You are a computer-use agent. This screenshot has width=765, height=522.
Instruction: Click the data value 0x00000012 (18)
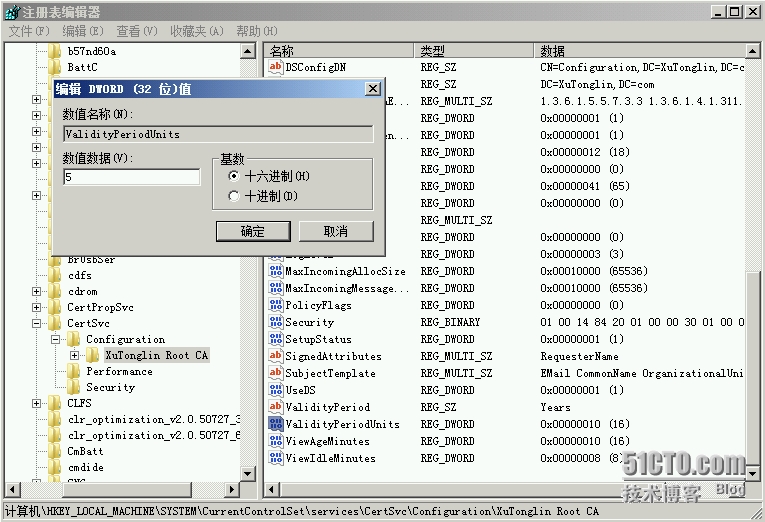pos(585,152)
